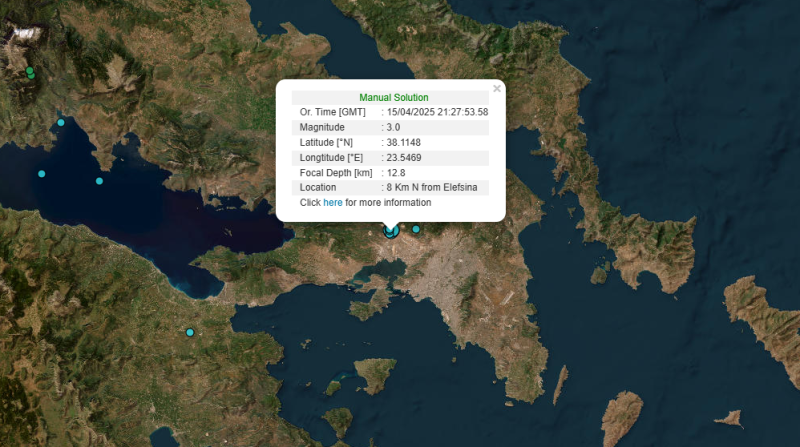This screenshot has width=800, height=447.
Task: Click the Focal Depth value 12.8
Action: pyautogui.click(x=396, y=173)
